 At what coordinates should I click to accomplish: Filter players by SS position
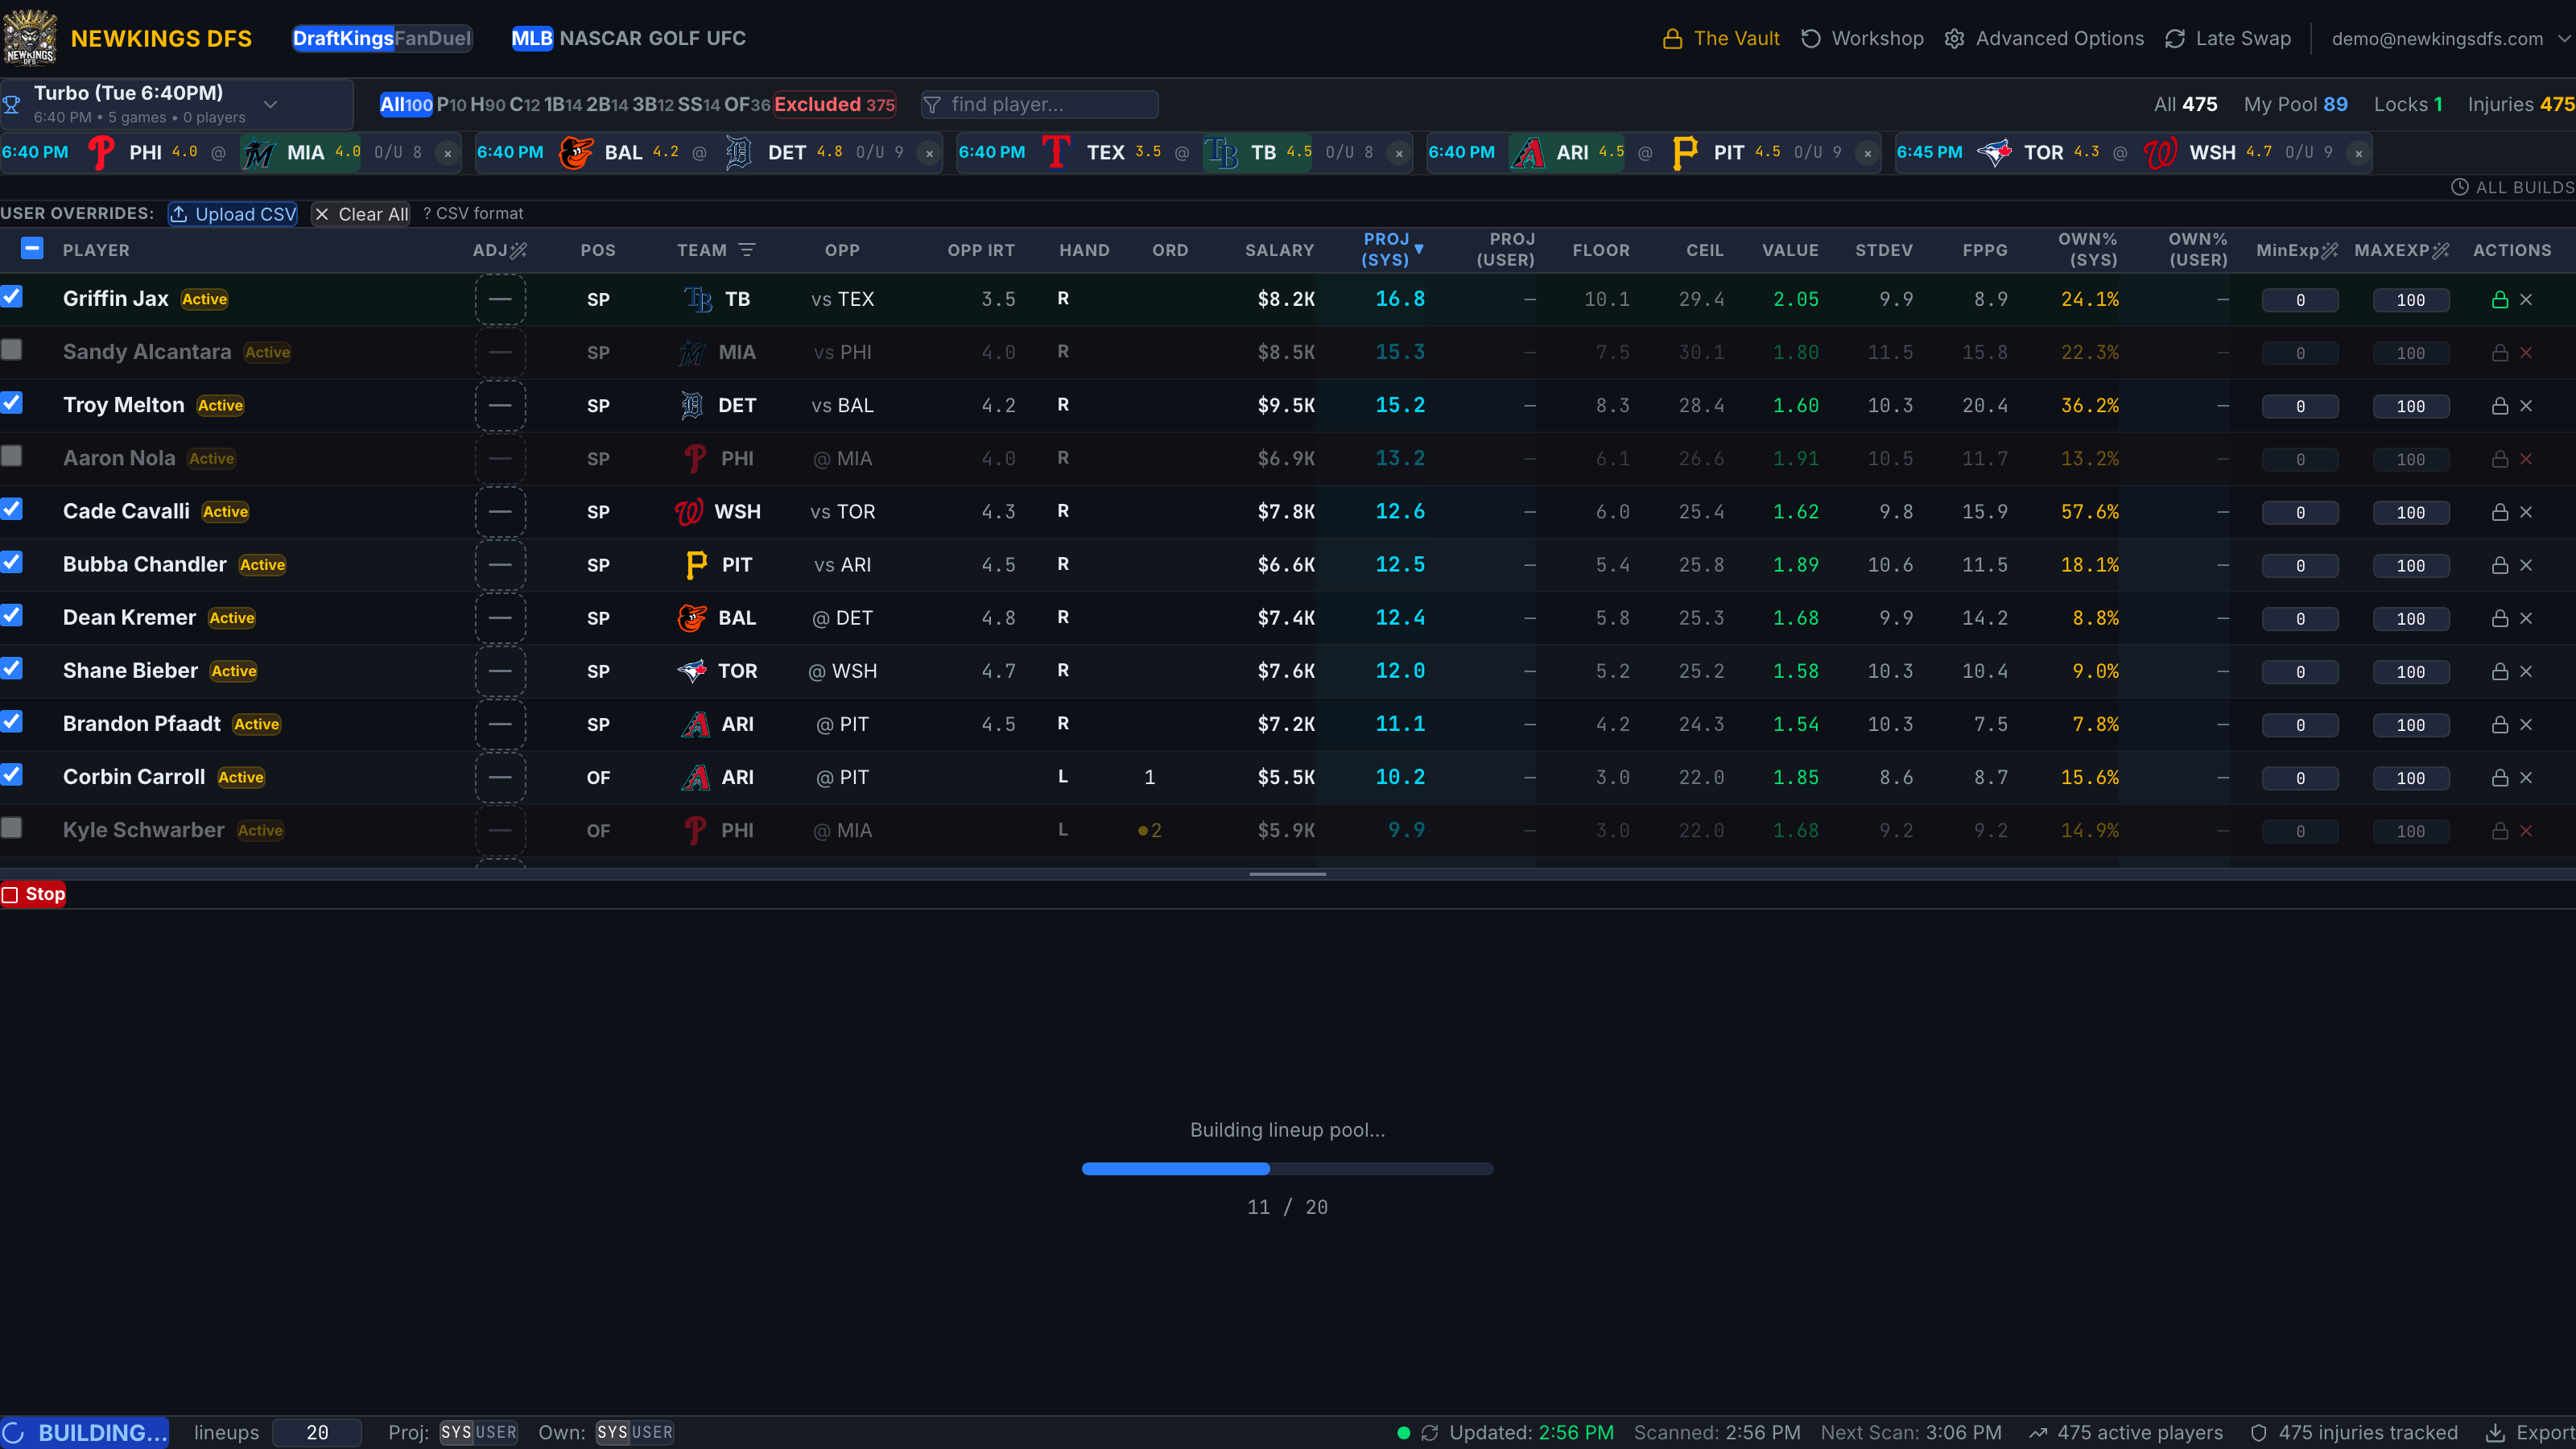(698, 105)
